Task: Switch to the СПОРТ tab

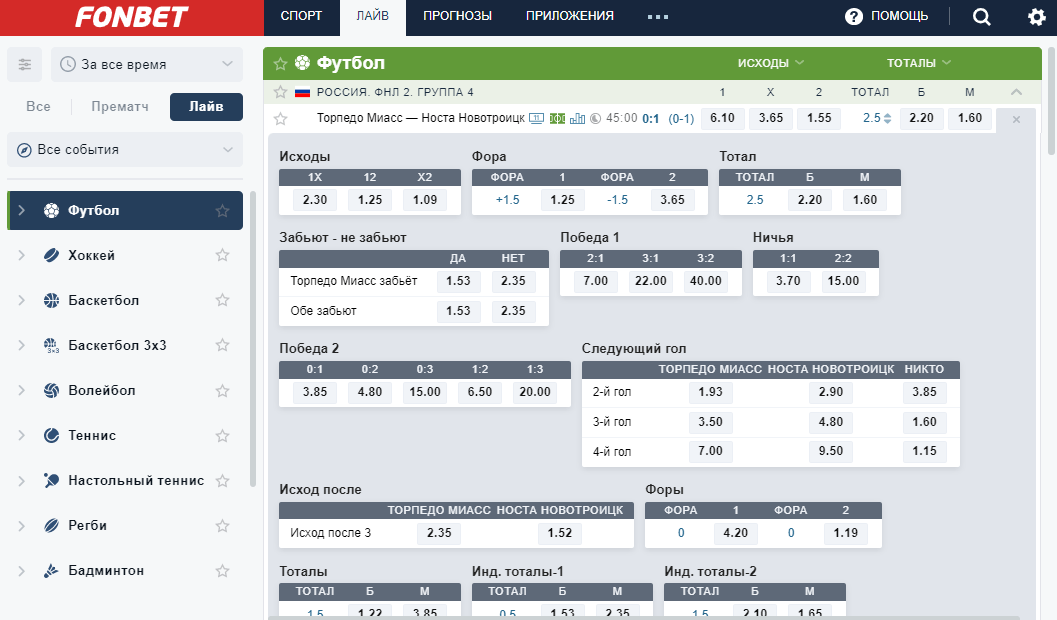Action: click(301, 16)
